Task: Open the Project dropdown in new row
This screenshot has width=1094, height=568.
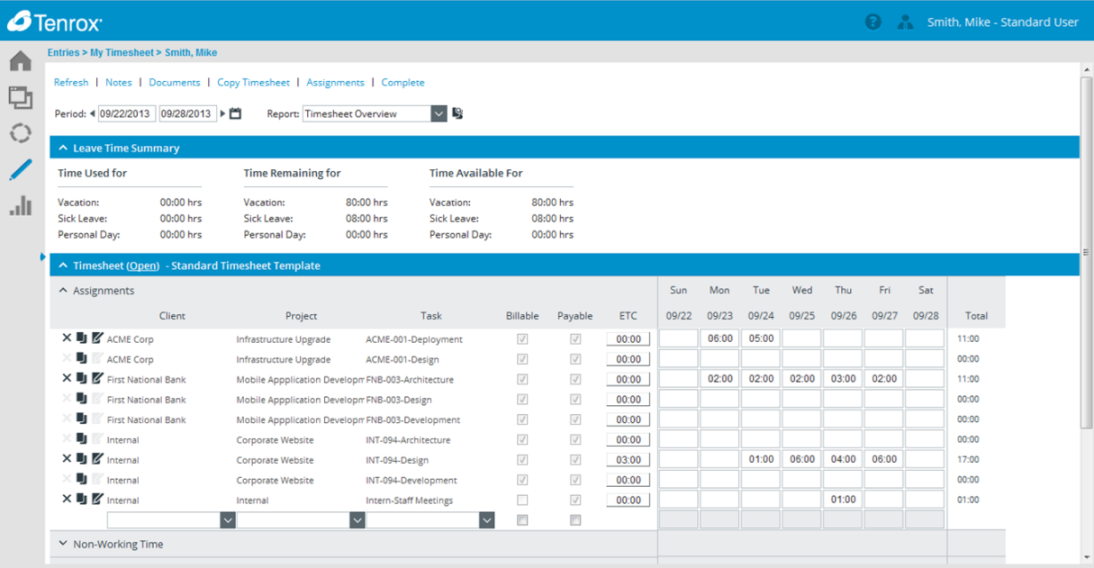Action: [357, 520]
